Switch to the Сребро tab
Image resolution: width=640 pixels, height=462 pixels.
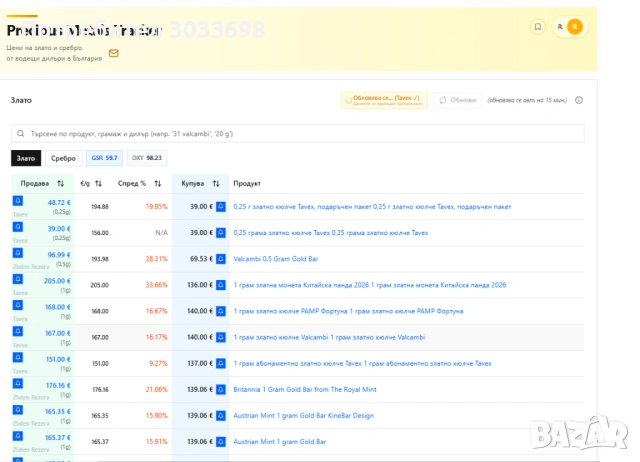[63, 158]
